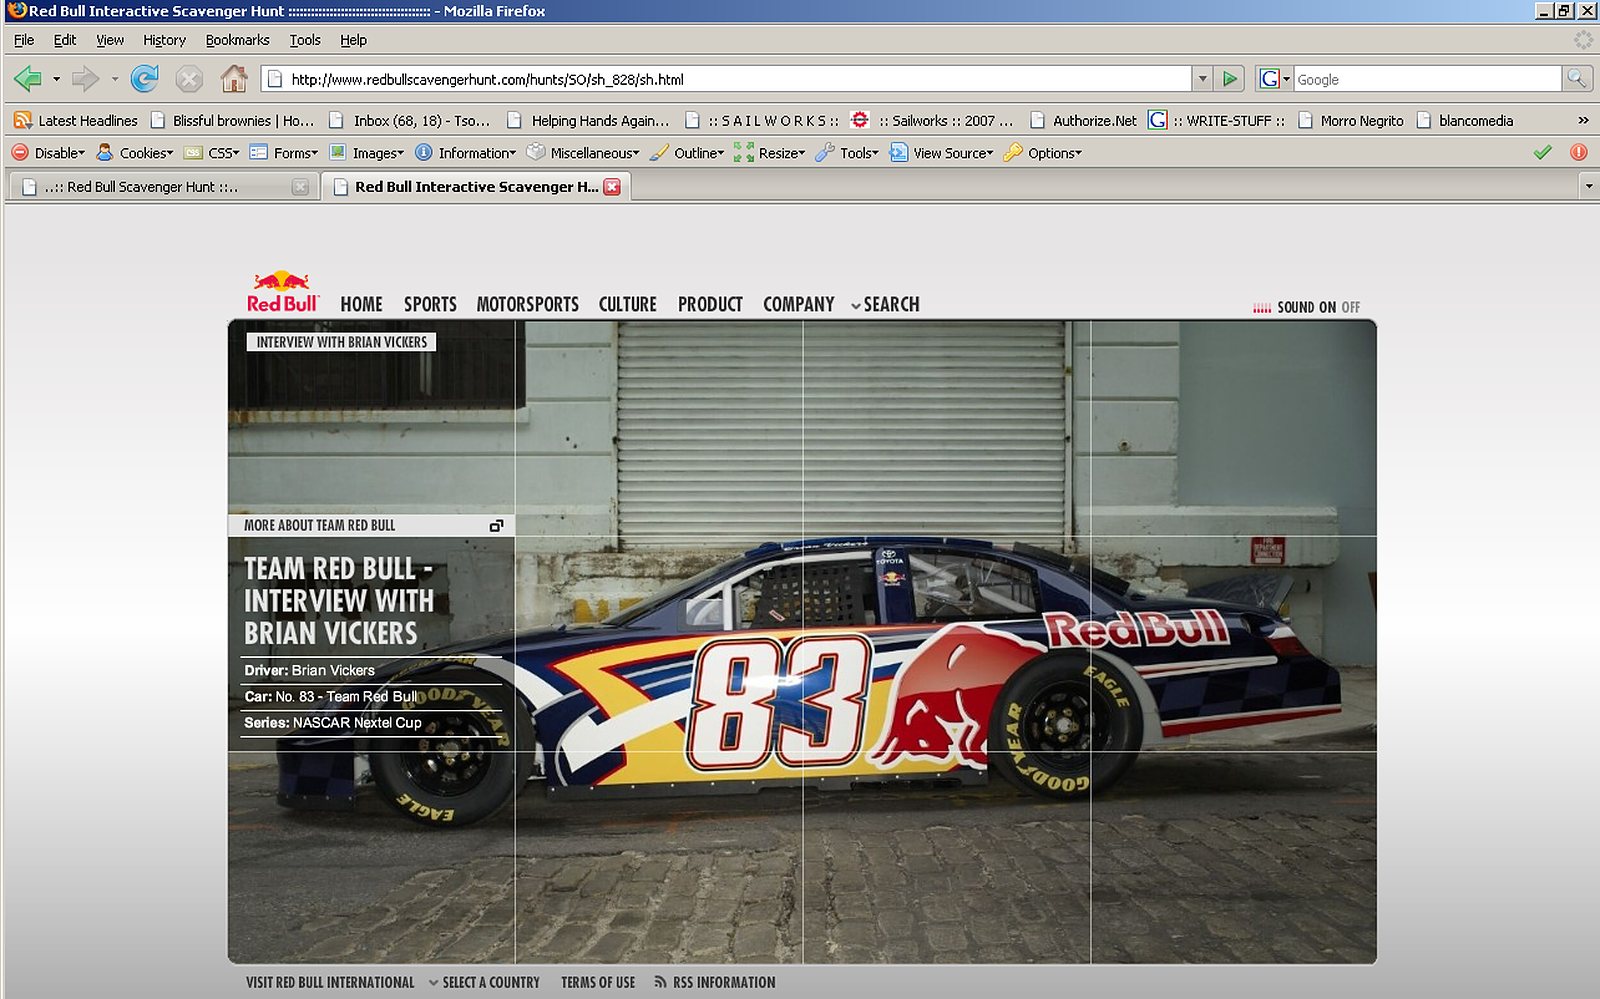
Task: Open the Morro Negrito bookmark
Action: click(1351, 120)
